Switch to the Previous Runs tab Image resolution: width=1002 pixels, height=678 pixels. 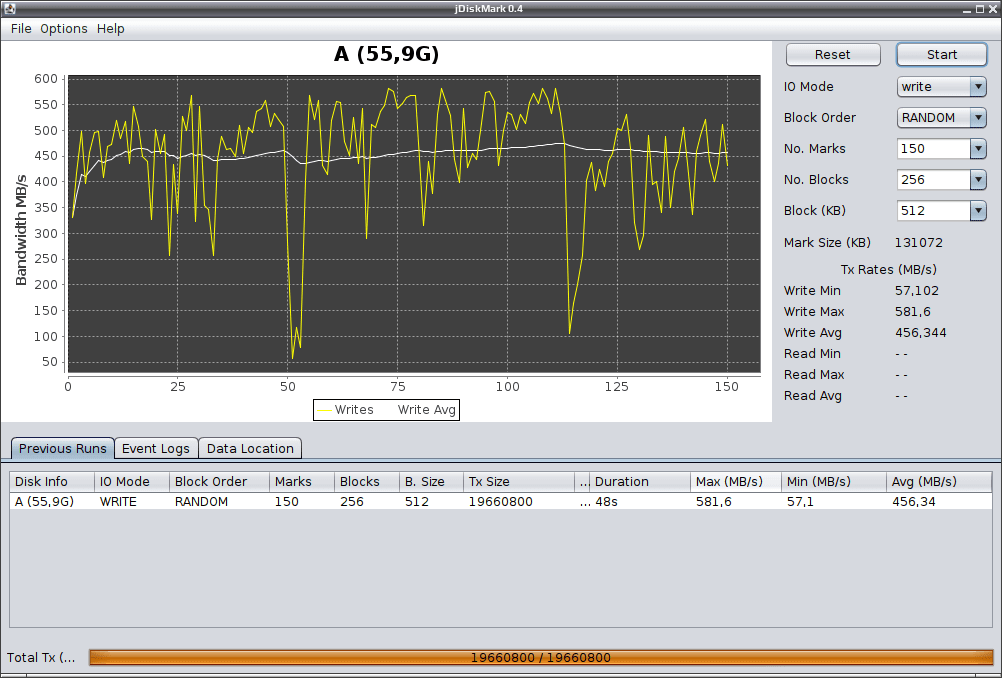(63, 448)
